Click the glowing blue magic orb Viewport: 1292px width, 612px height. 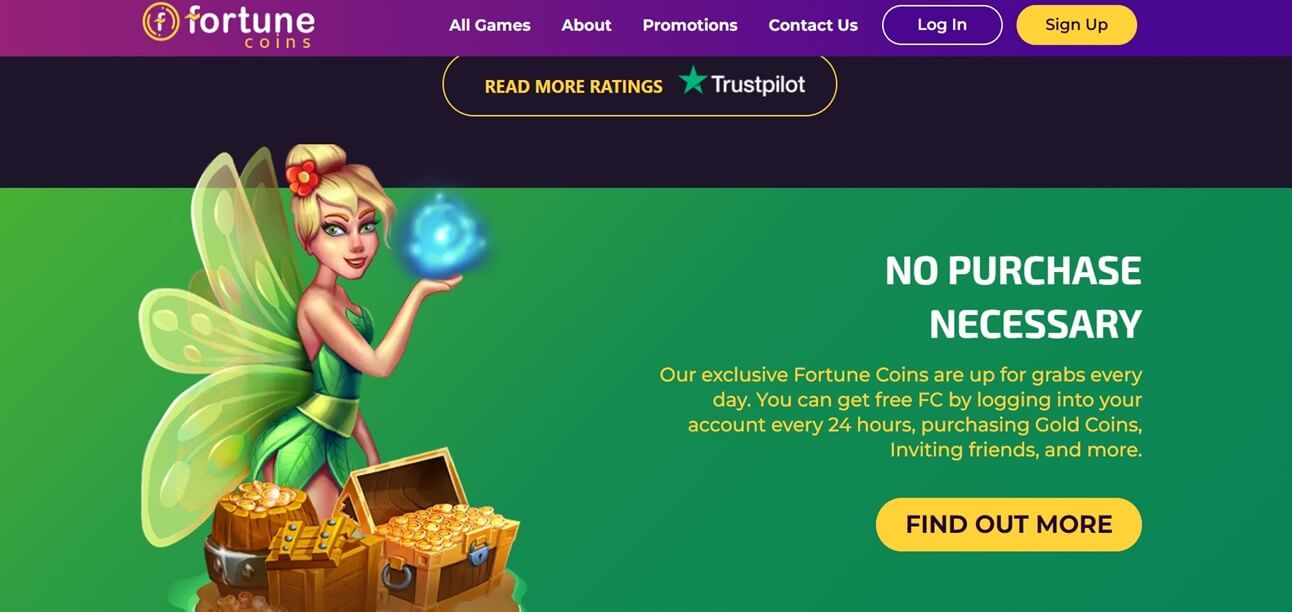442,237
